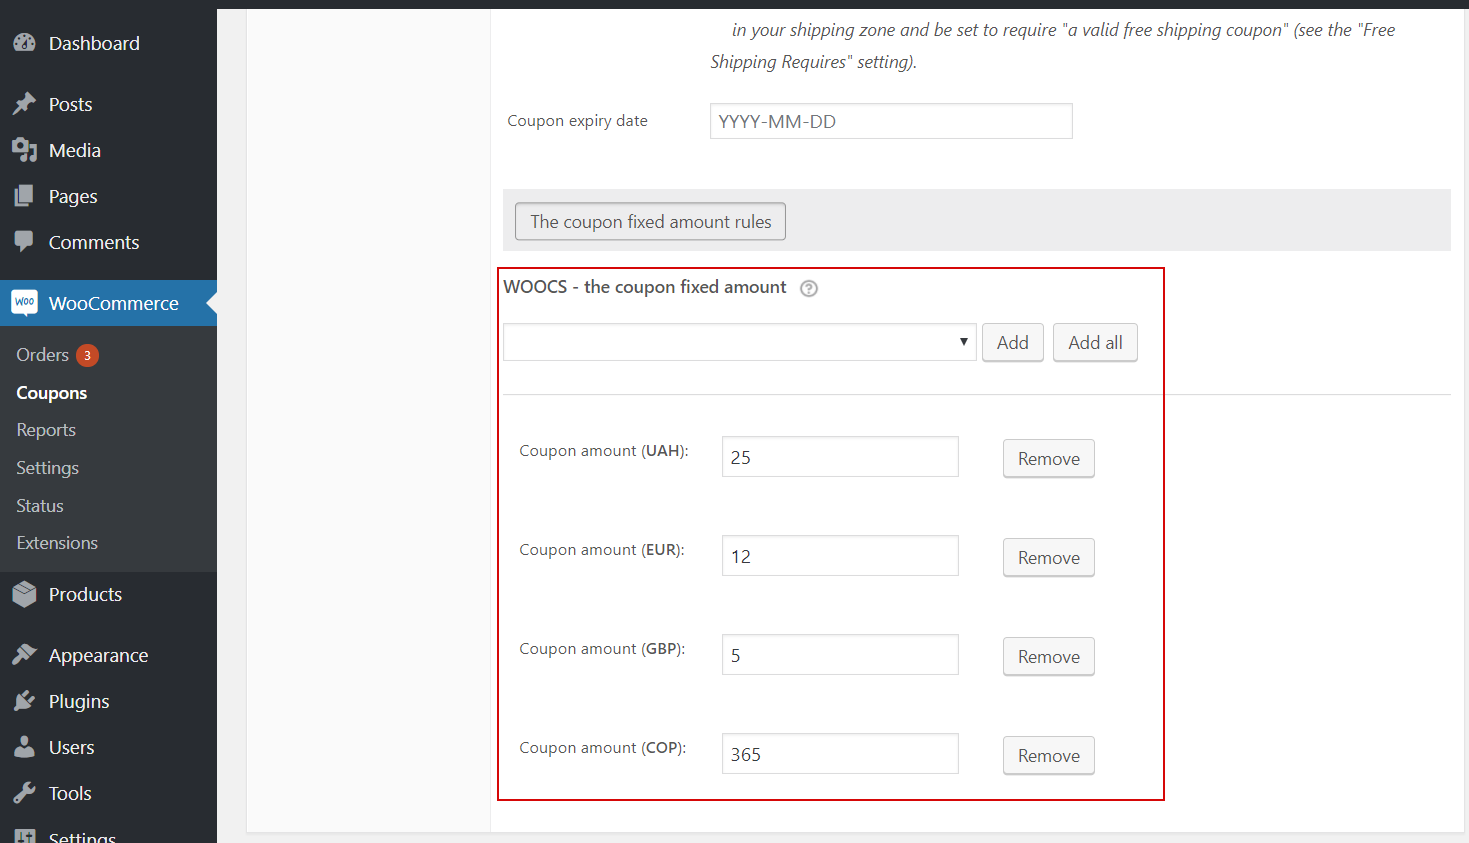Screen dimensions: 1469x843
Task: Click the Coupon expiry date field
Action: (891, 121)
